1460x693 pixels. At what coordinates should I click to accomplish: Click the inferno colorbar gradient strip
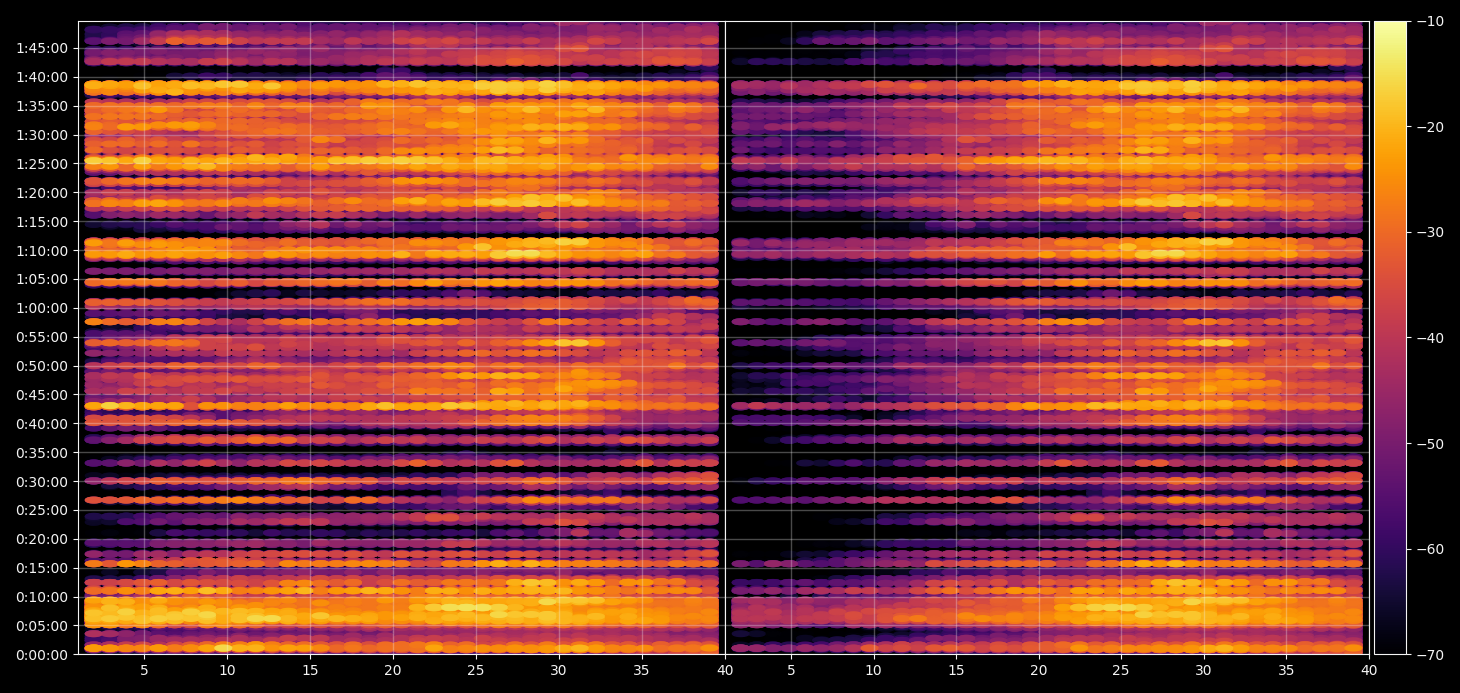[1390, 338]
